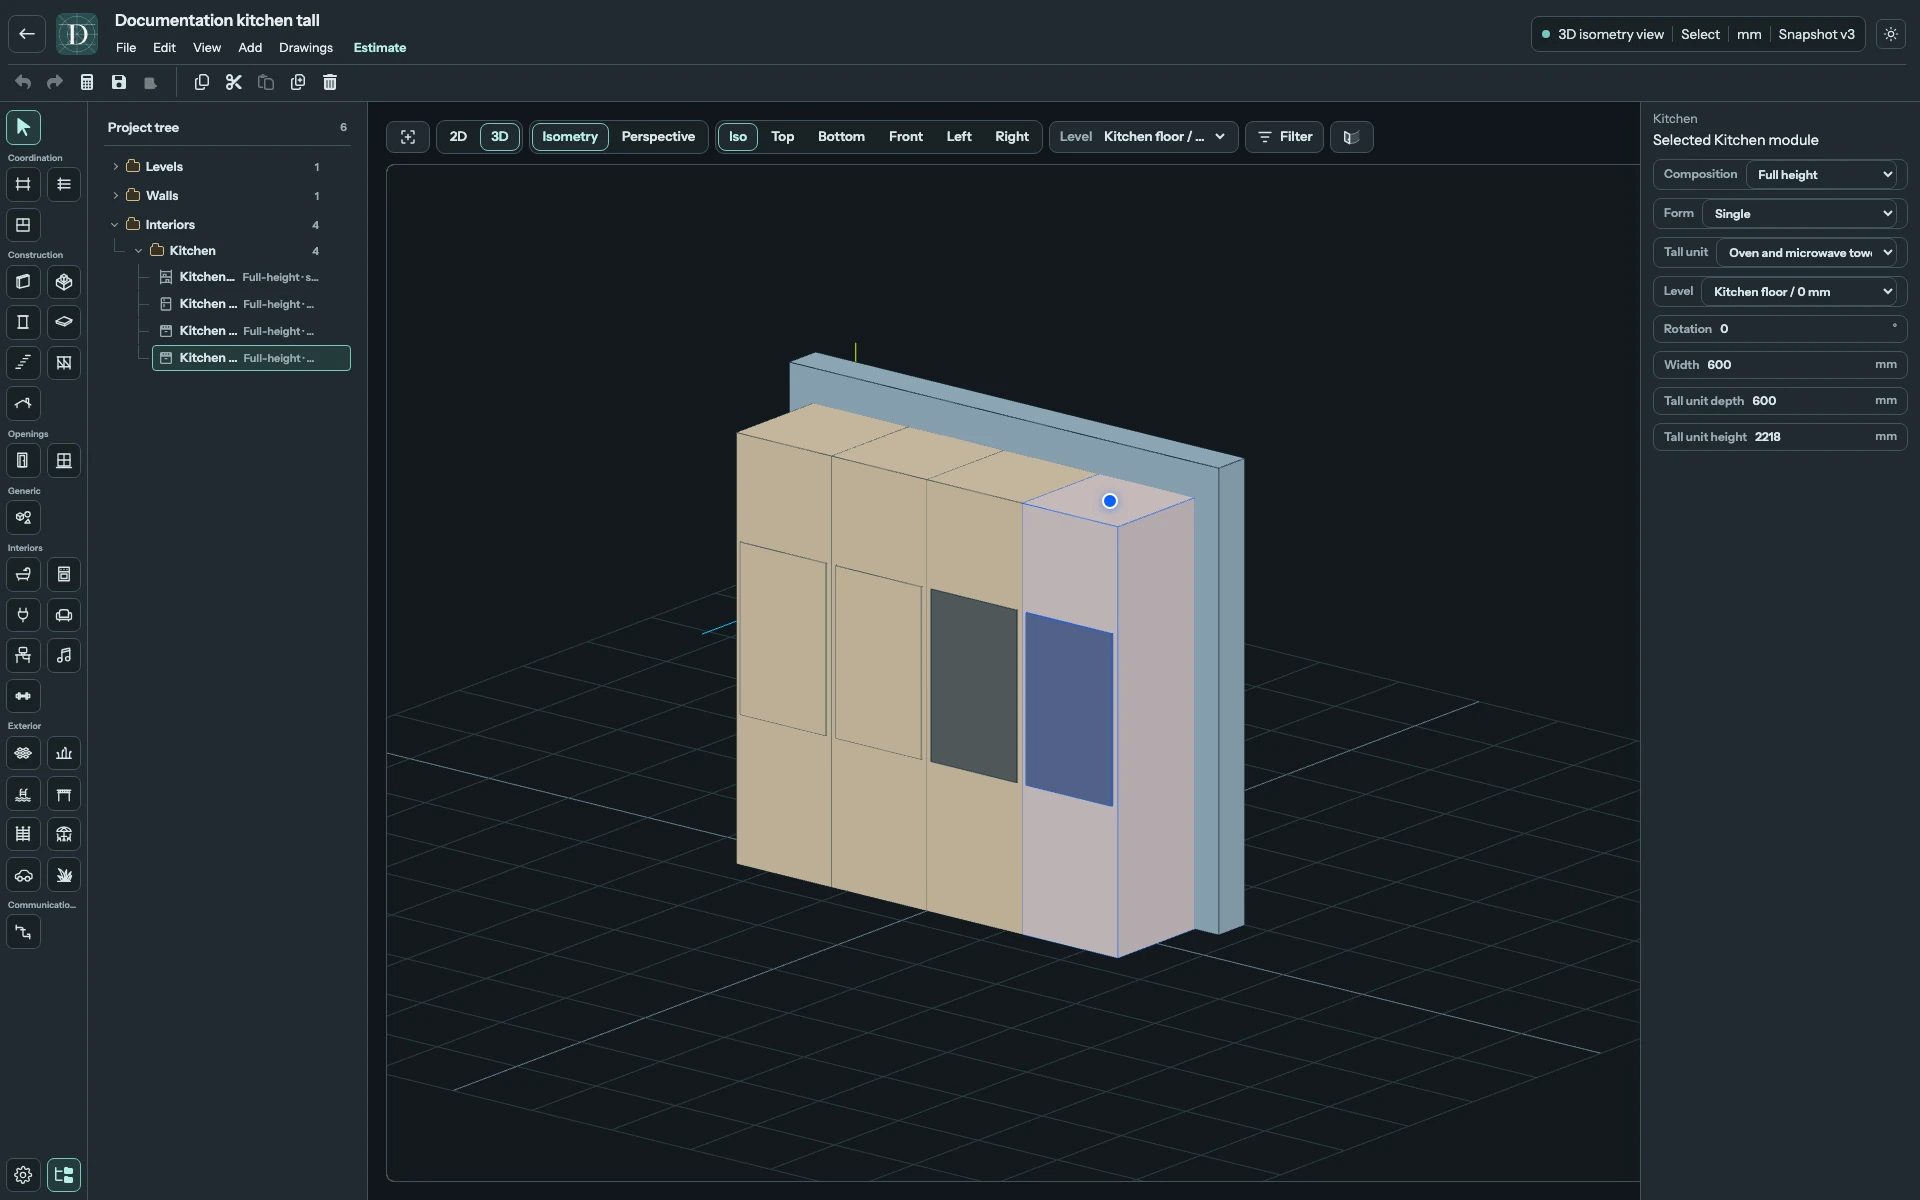
Task: Delete selection with the trash icon
Action: 330,82
